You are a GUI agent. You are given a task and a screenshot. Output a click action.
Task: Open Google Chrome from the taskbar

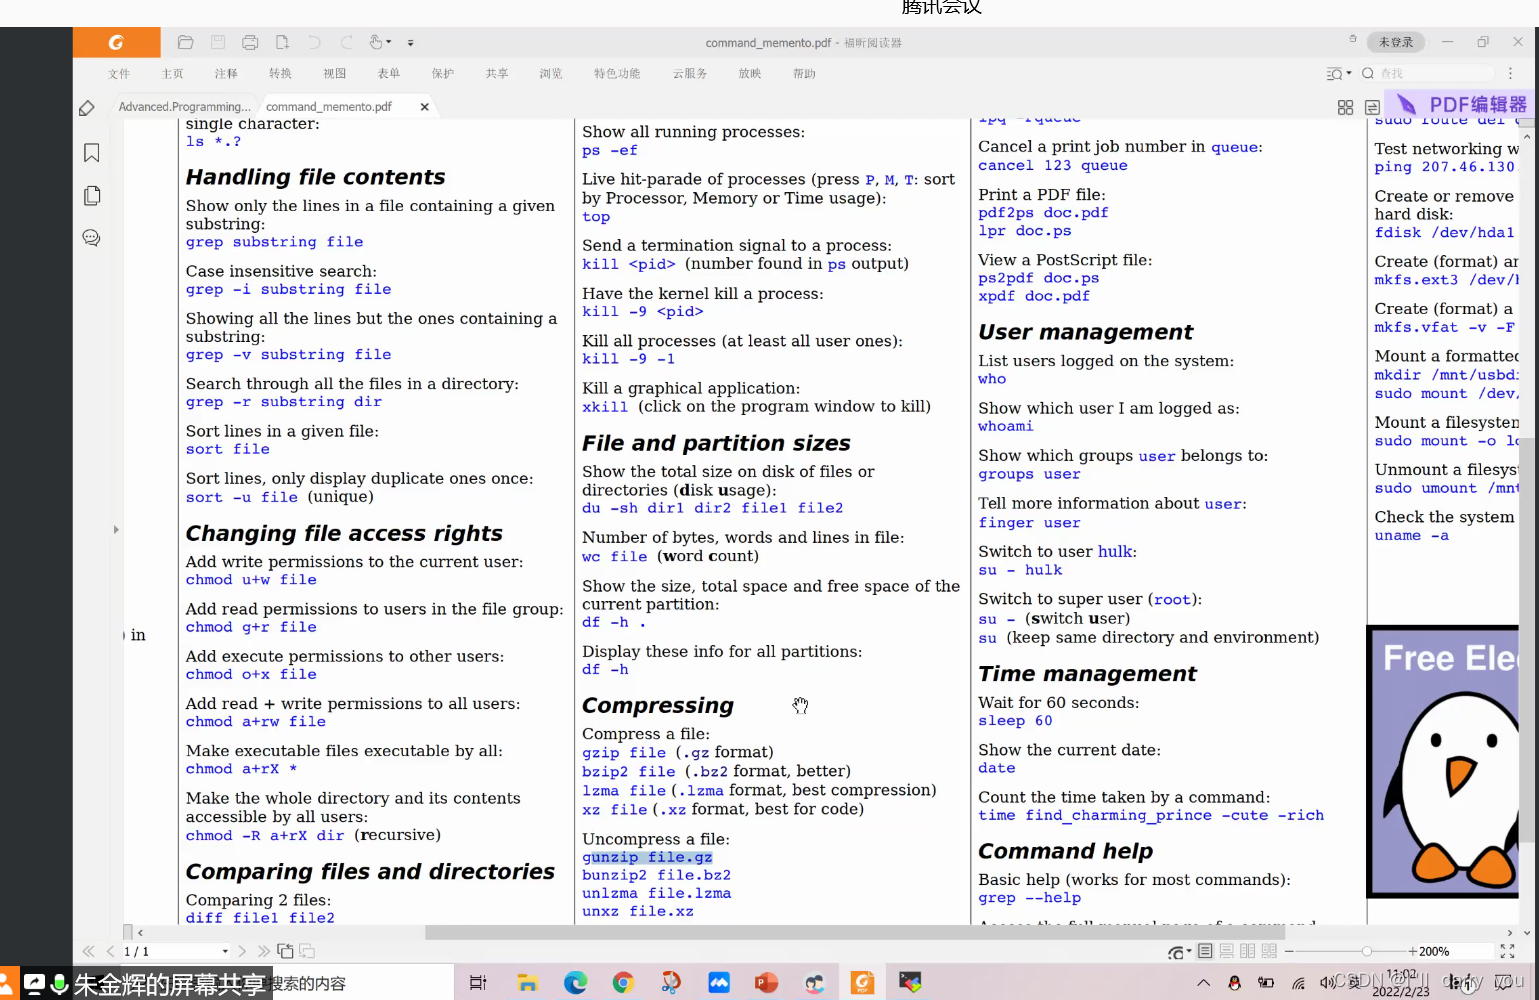pos(623,983)
